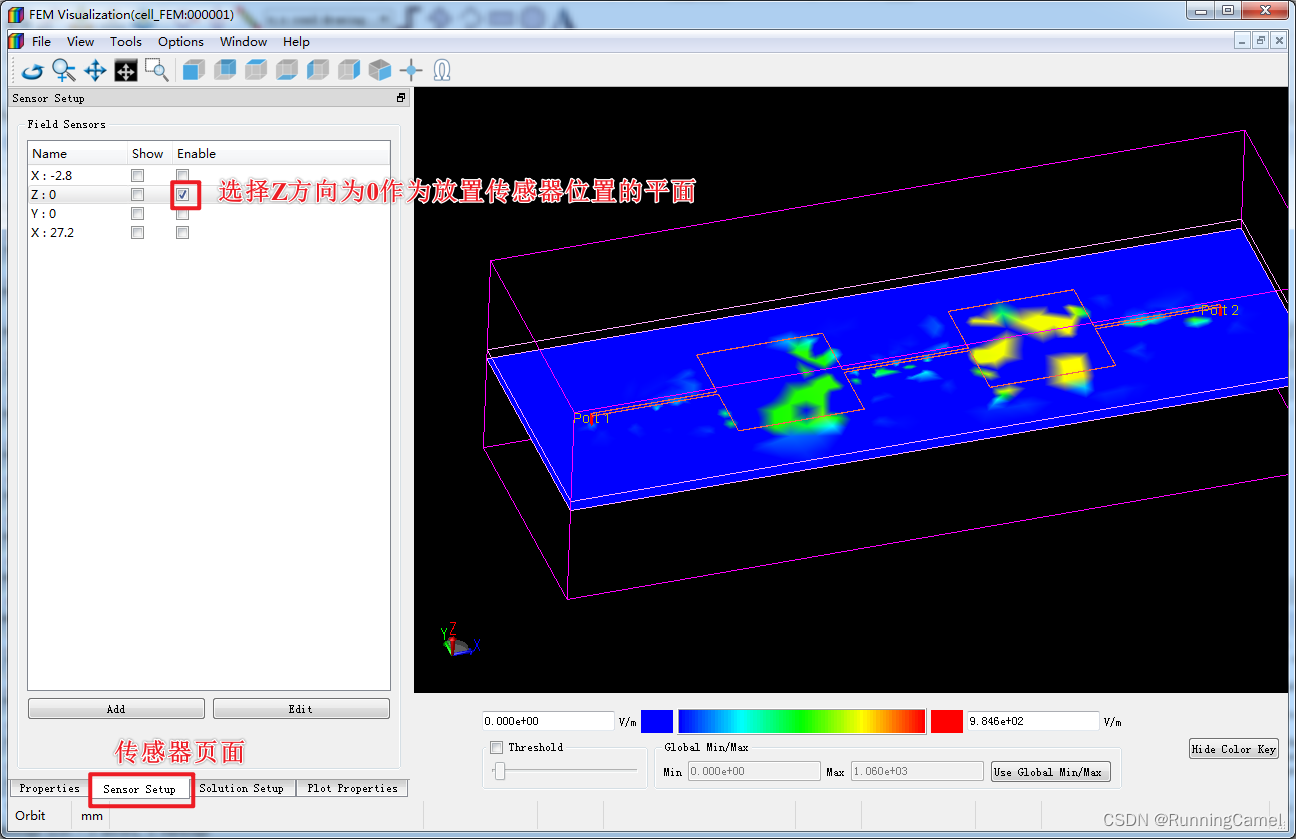
Task: Float the Sensor Setup dock panel
Action: click(401, 98)
